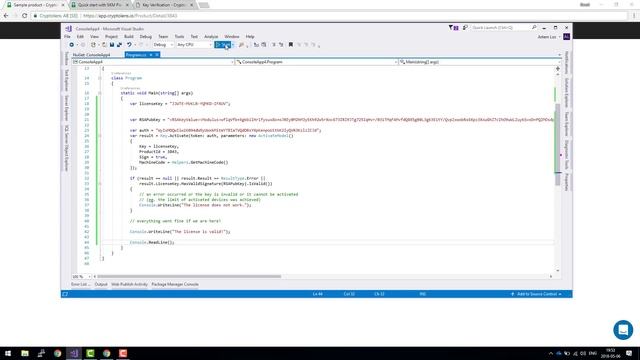Open the ConsoleApp4.Program type dropdown
The width and height of the screenshot is (640, 360).
pyautogui.click(x=317, y=62)
